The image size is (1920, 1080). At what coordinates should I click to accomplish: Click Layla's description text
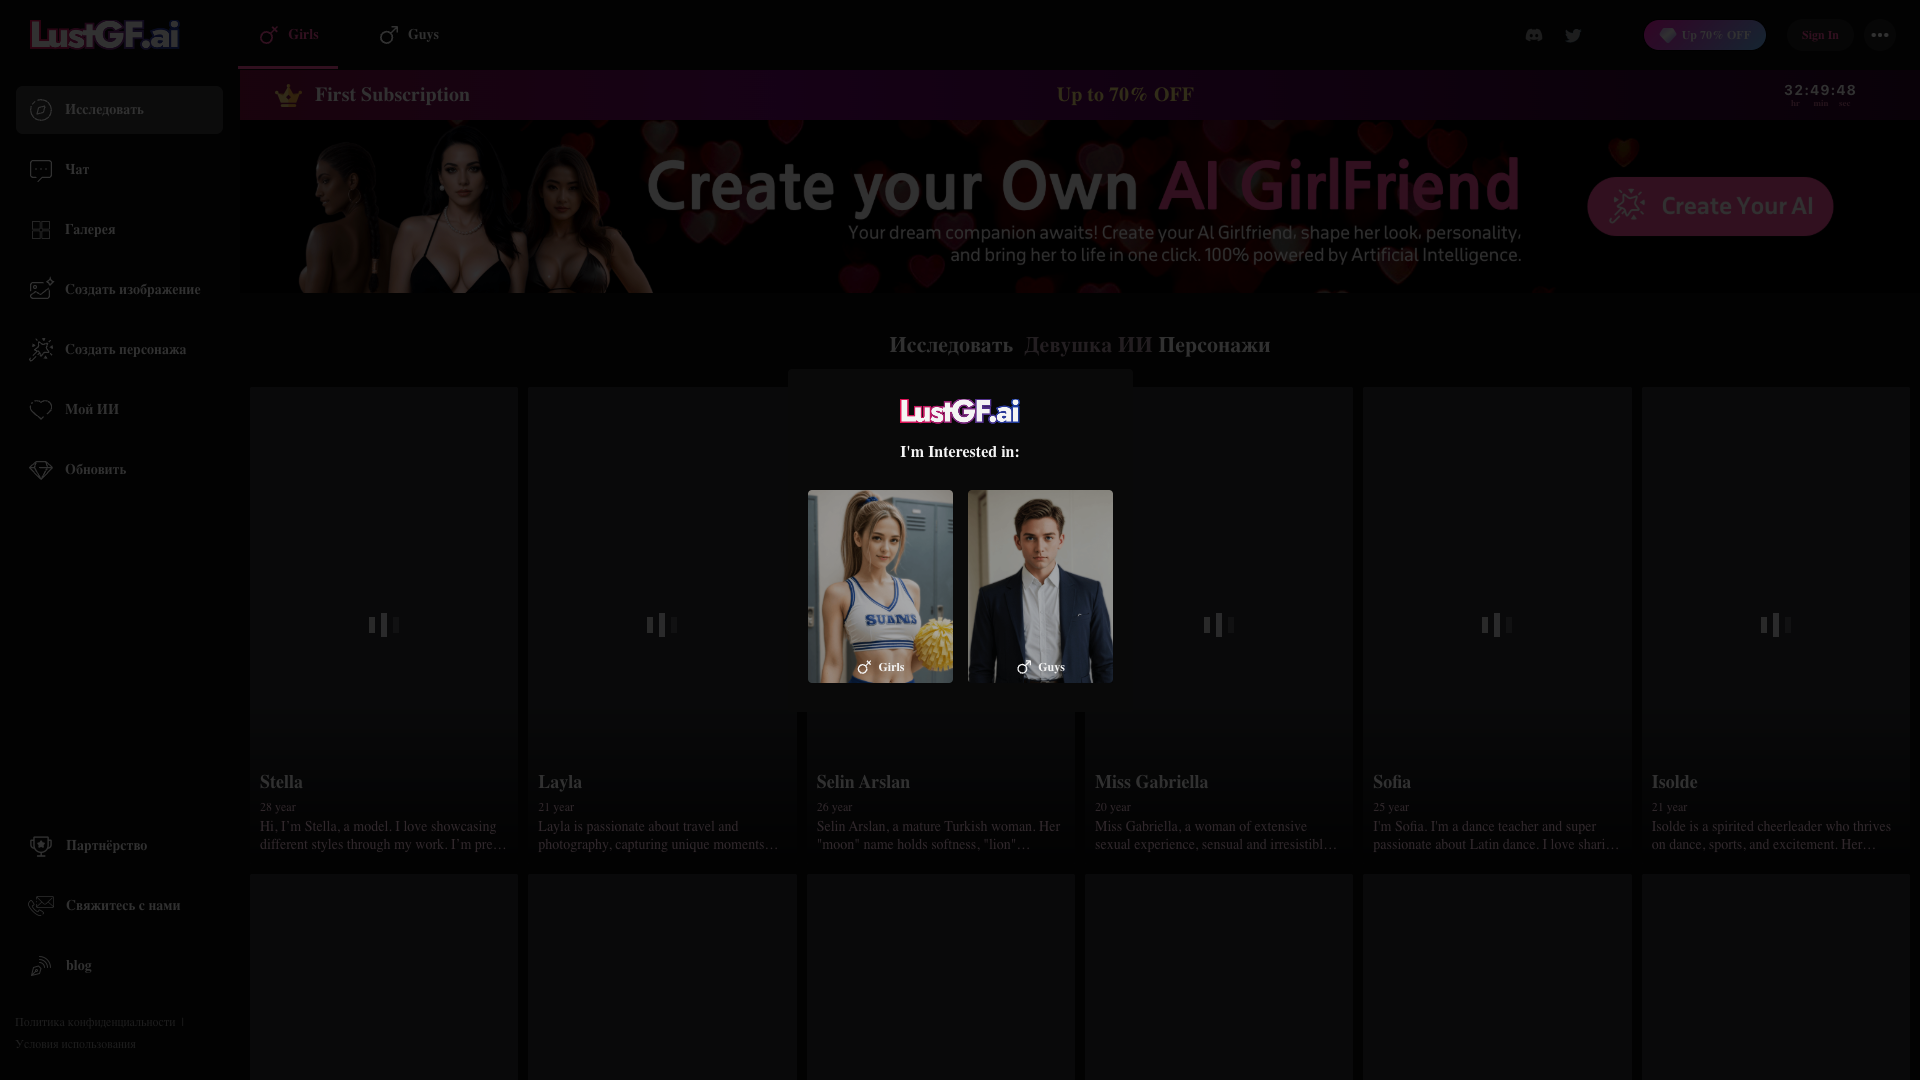point(659,836)
